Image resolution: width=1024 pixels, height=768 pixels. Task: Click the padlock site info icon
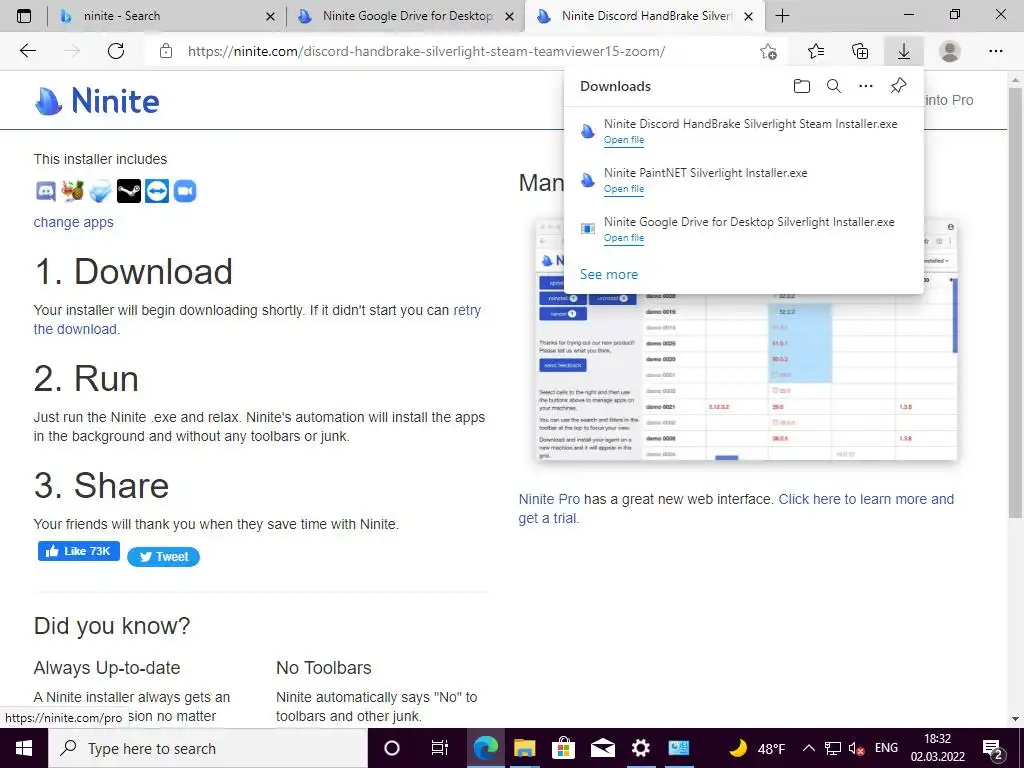[x=166, y=51]
